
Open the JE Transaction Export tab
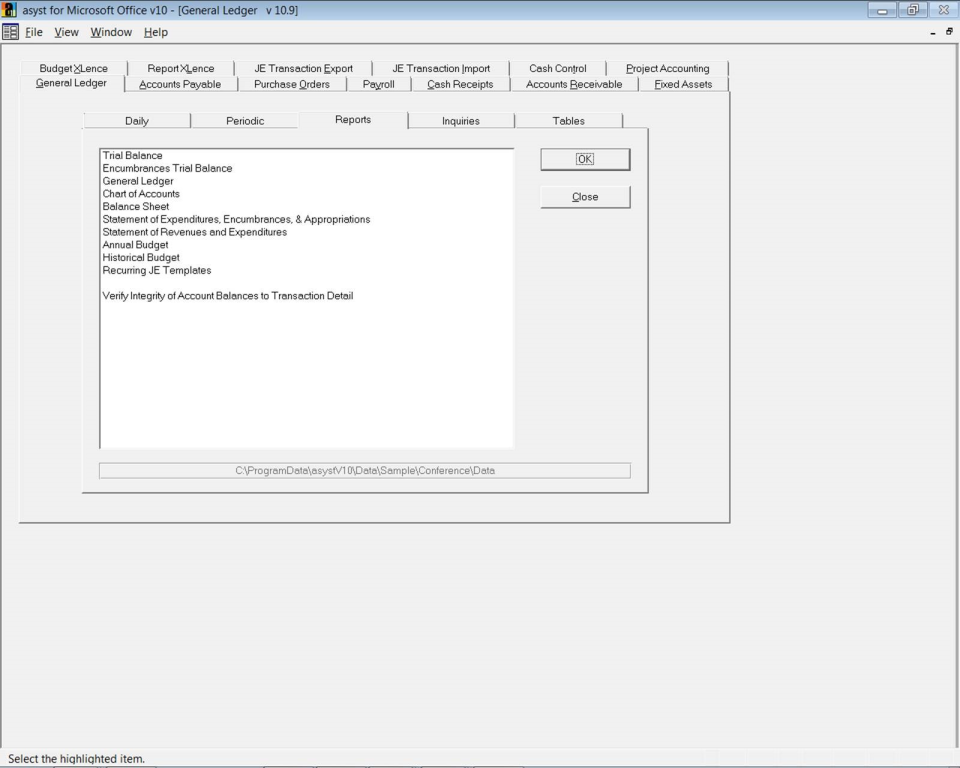(x=304, y=69)
